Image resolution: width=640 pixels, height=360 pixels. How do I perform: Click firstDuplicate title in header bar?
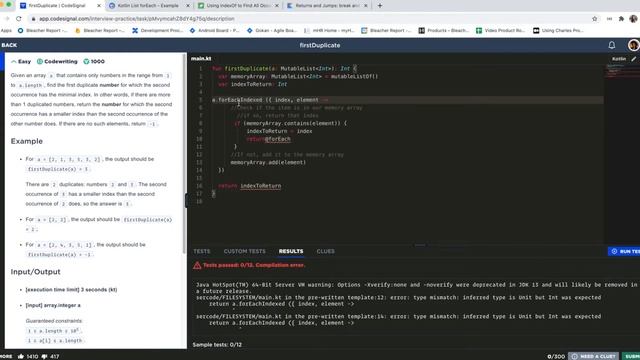click(320, 45)
